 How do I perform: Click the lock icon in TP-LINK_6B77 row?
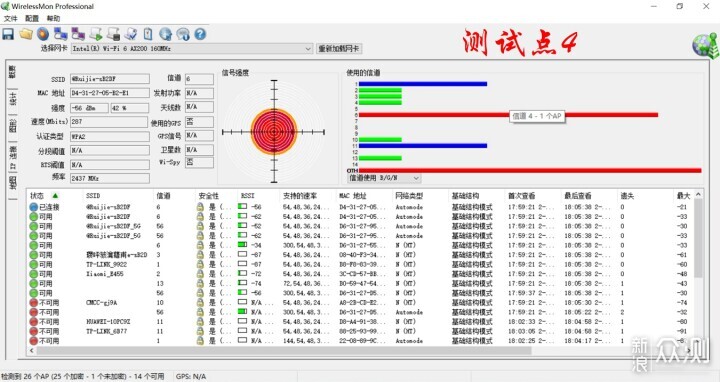pos(200,331)
